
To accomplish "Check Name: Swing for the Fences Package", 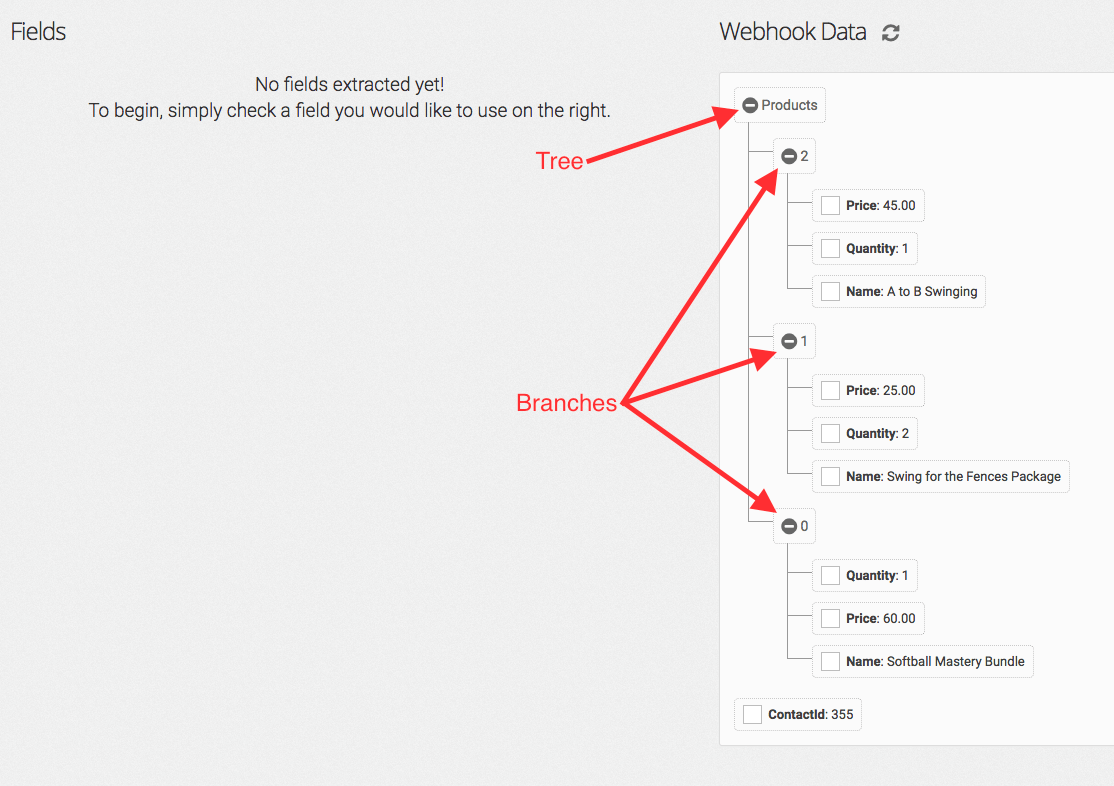I will tap(830, 476).
